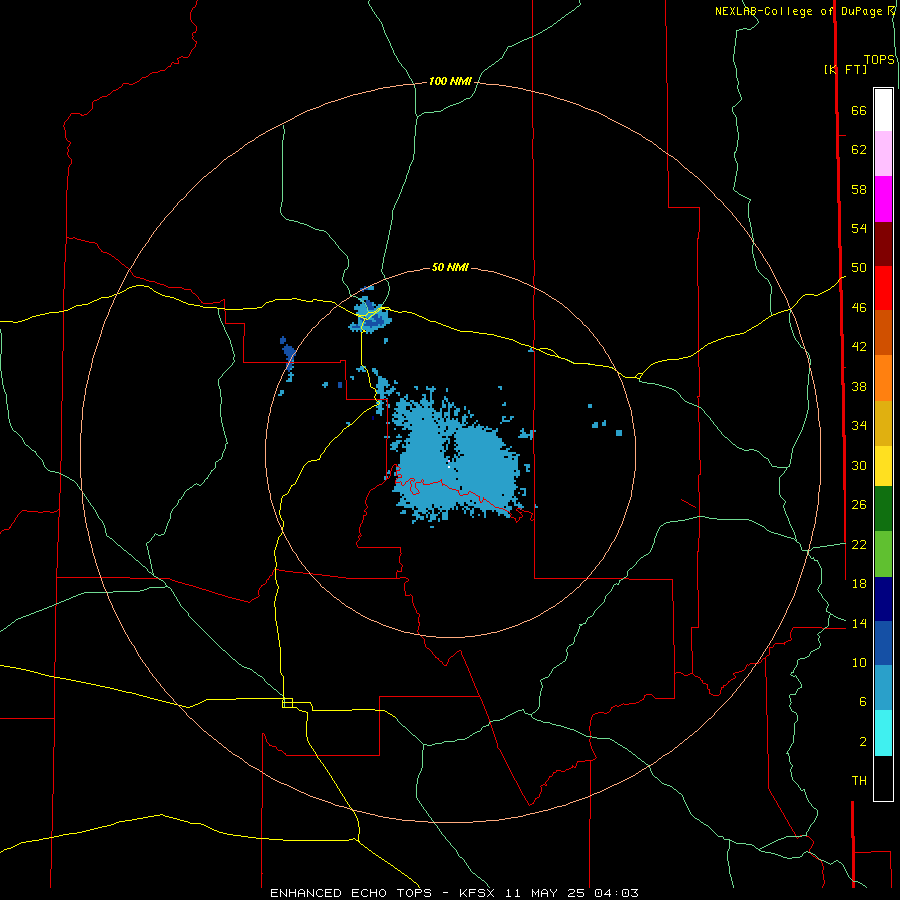900x900 pixels.
Task: Click the legend value 58
Action: [859, 189]
